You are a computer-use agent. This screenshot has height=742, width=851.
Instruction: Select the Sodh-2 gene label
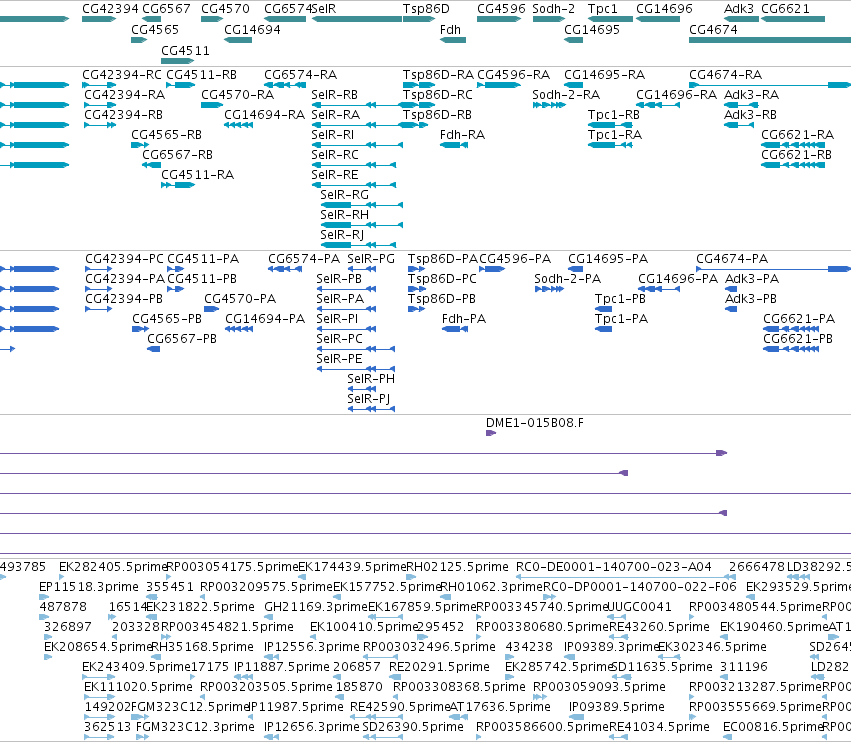point(554,9)
